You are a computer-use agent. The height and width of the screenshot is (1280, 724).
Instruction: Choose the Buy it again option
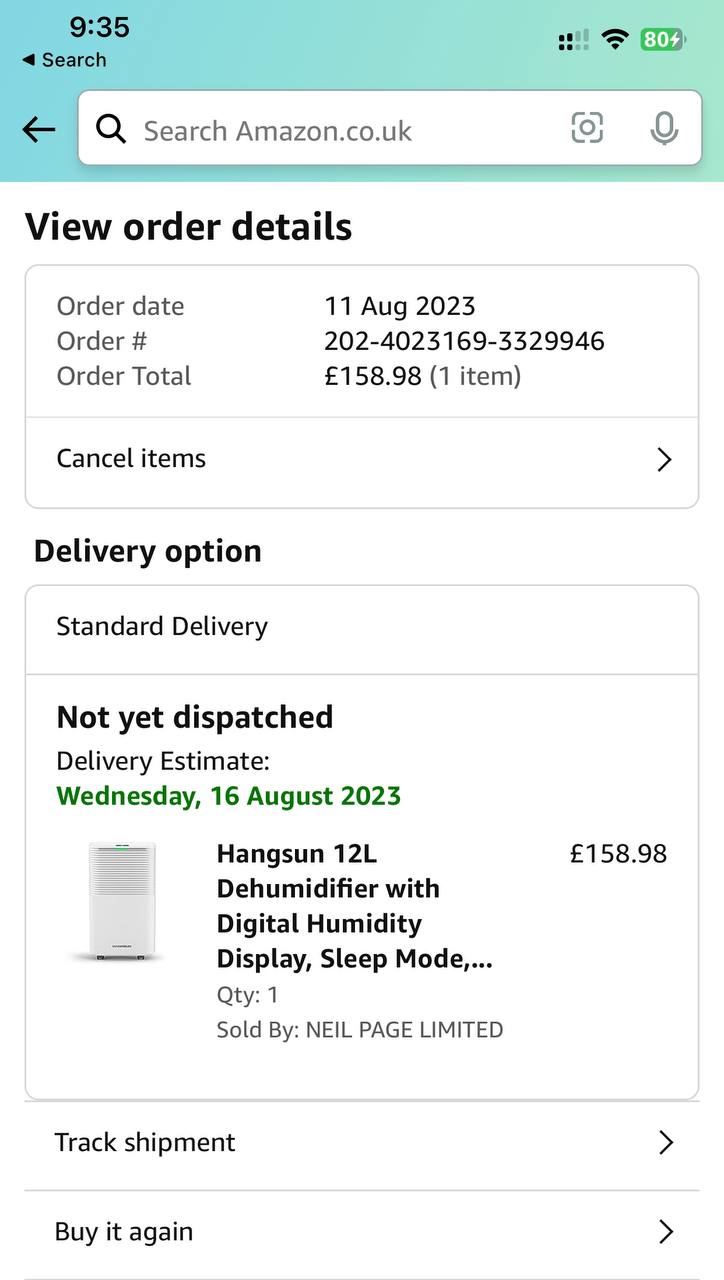[x=124, y=1232]
